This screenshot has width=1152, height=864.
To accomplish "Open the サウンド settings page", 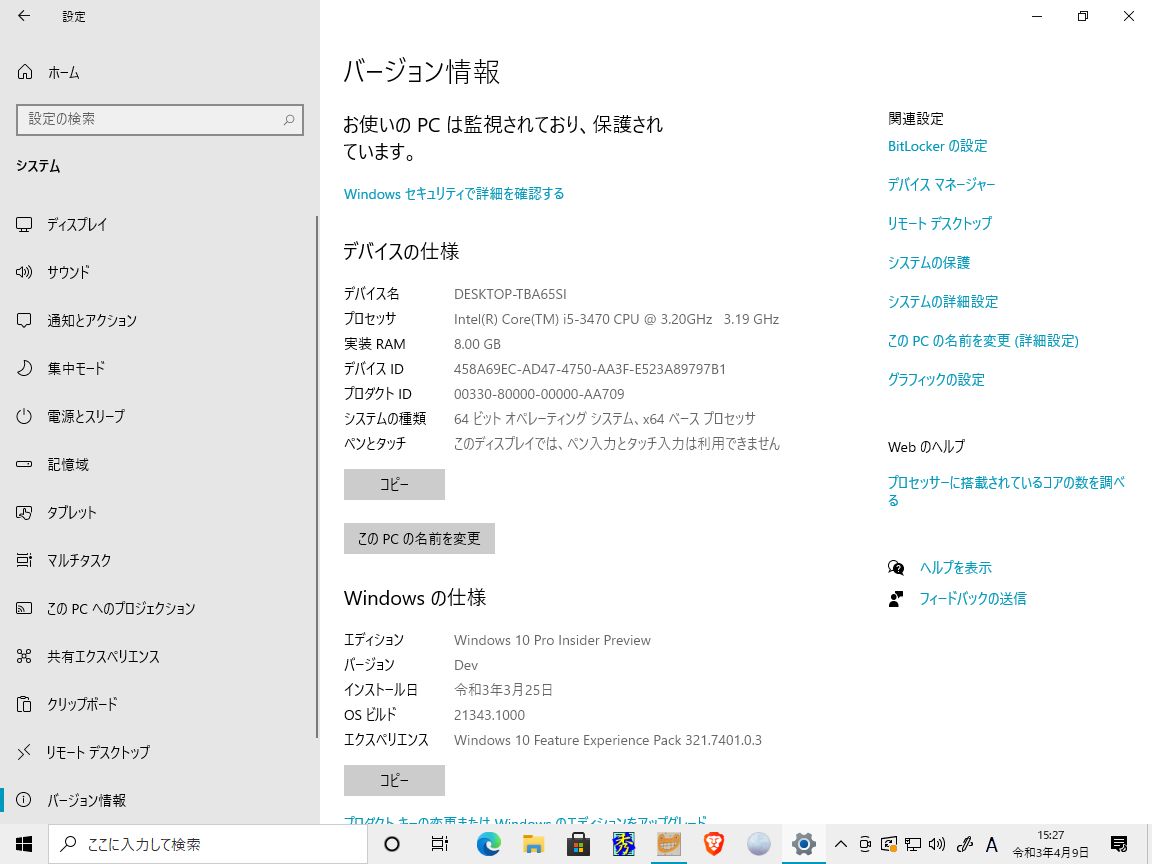I will 70,272.
